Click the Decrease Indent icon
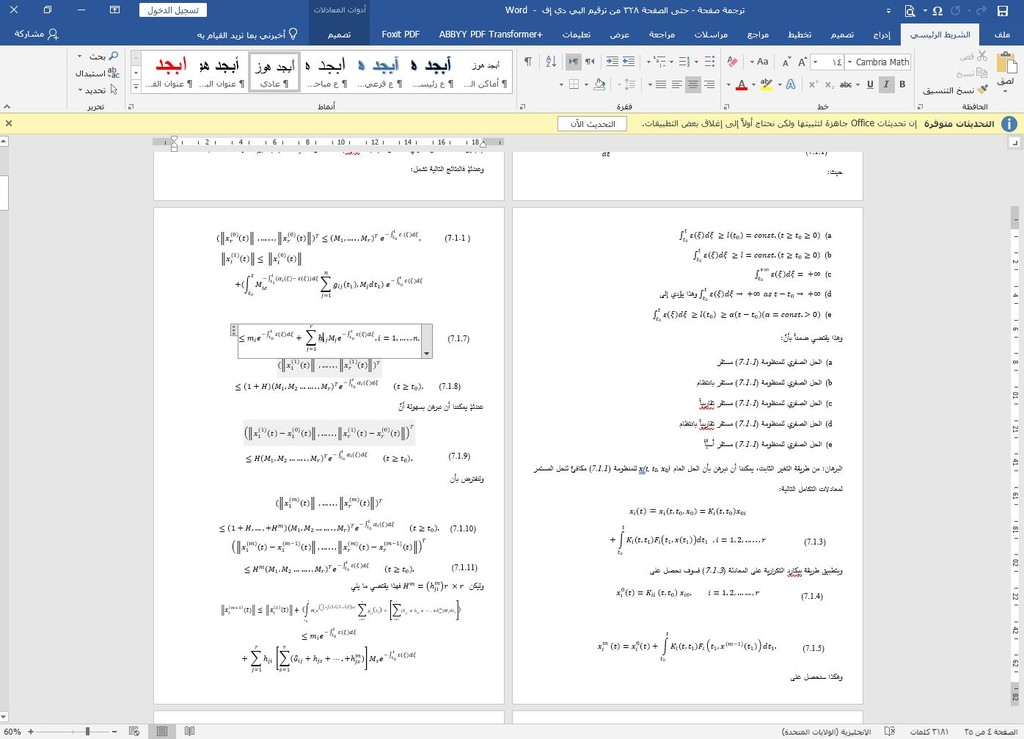This screenshot has height=739, width=1024. pos(628,62)
